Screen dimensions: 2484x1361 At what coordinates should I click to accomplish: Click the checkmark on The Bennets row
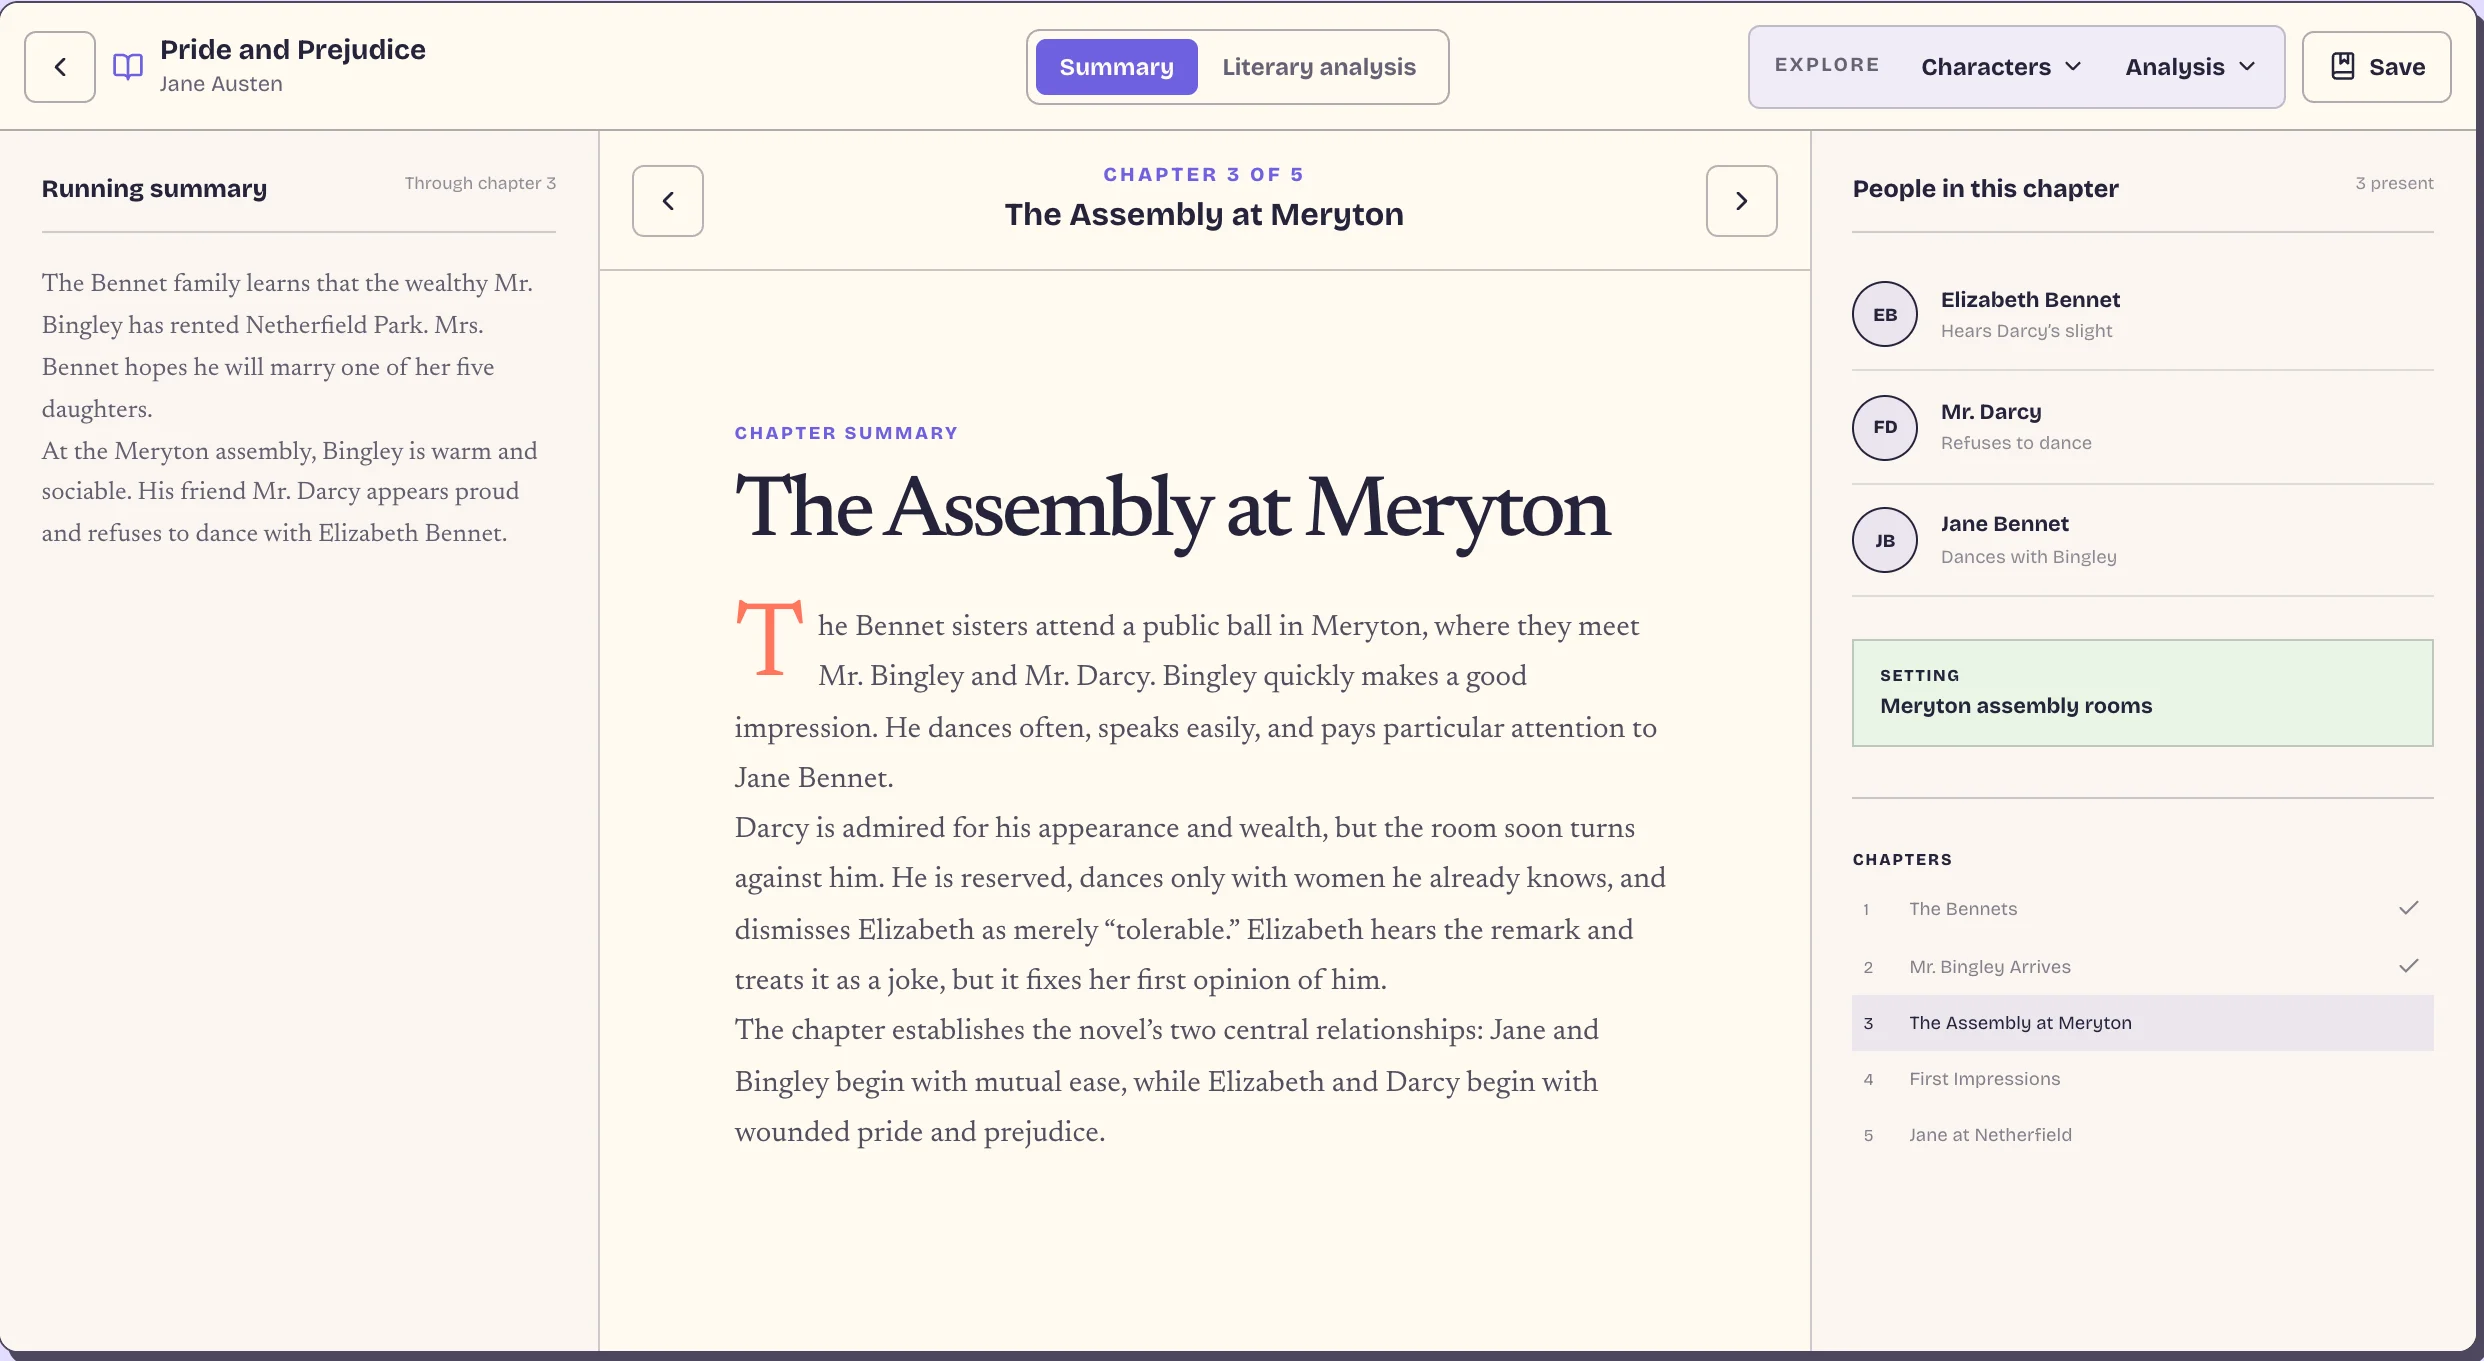coord(2409,908)
